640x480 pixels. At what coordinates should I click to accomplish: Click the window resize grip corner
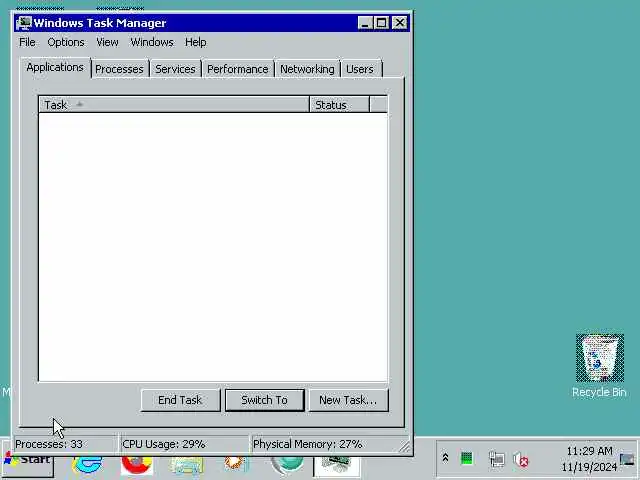[404, 446]
